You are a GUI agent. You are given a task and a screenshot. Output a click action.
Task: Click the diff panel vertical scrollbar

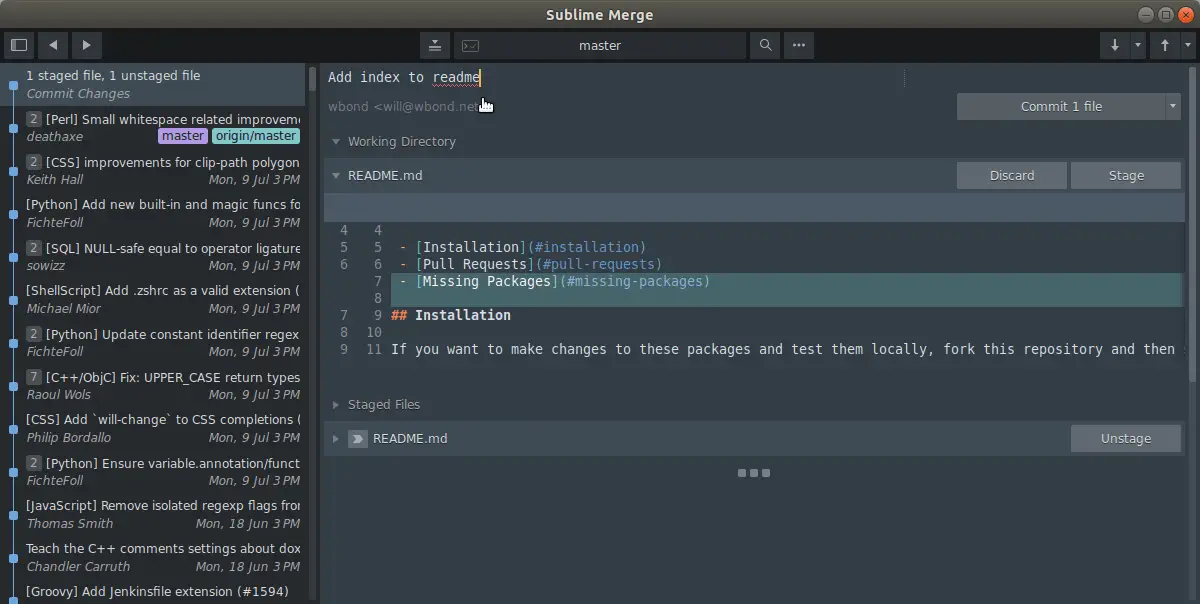(x=1192, y=225)
